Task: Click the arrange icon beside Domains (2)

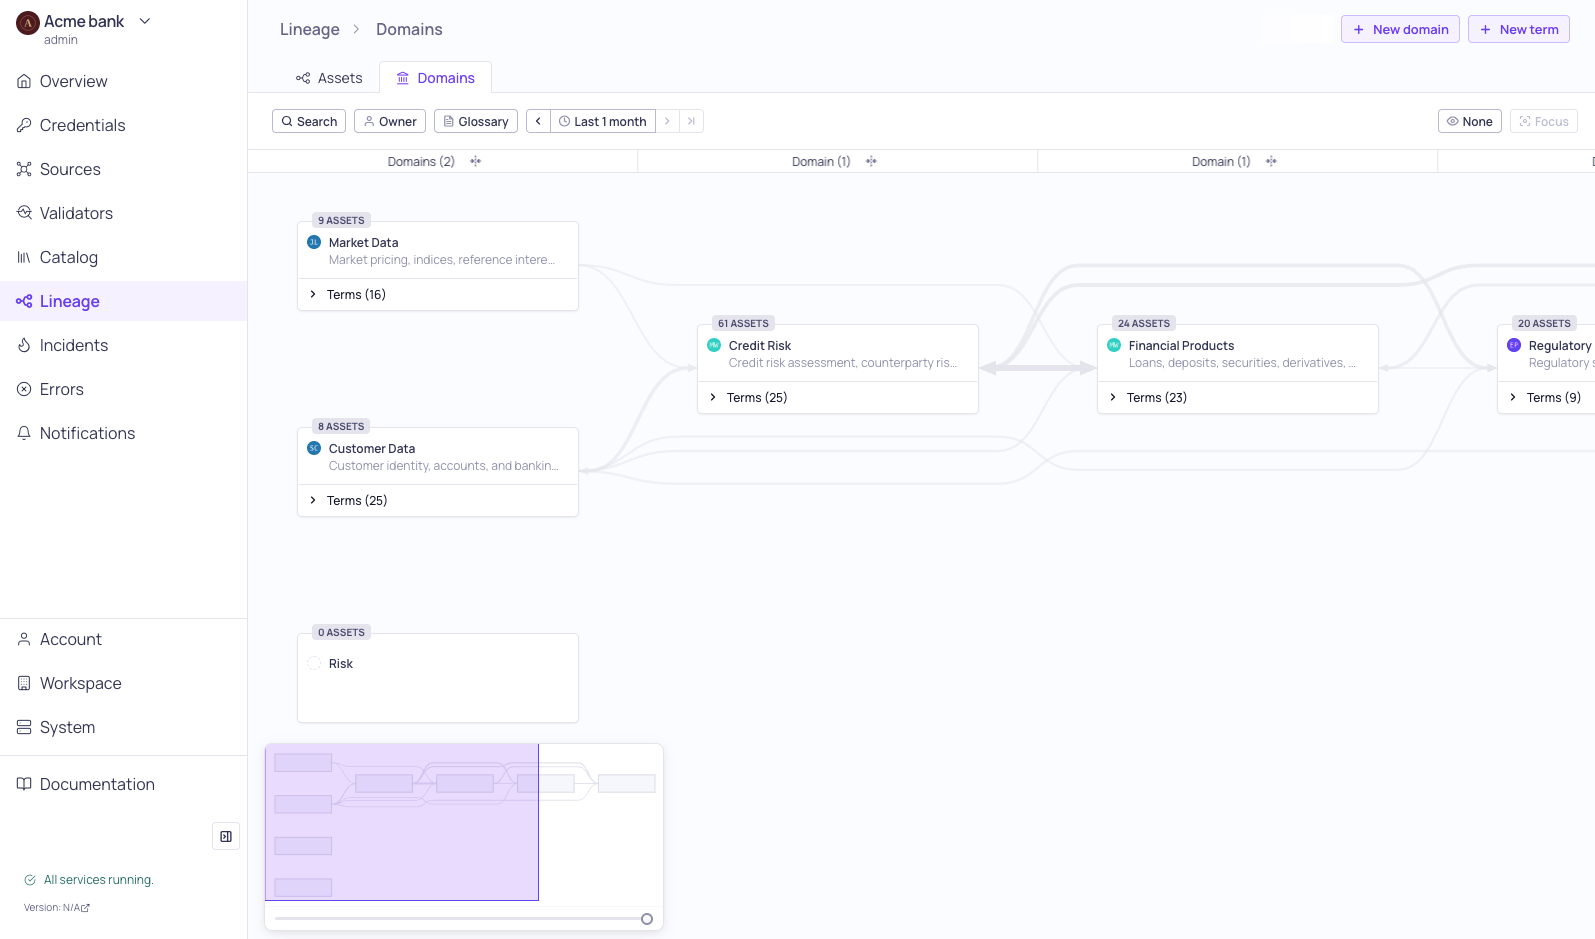Action: 476,161
